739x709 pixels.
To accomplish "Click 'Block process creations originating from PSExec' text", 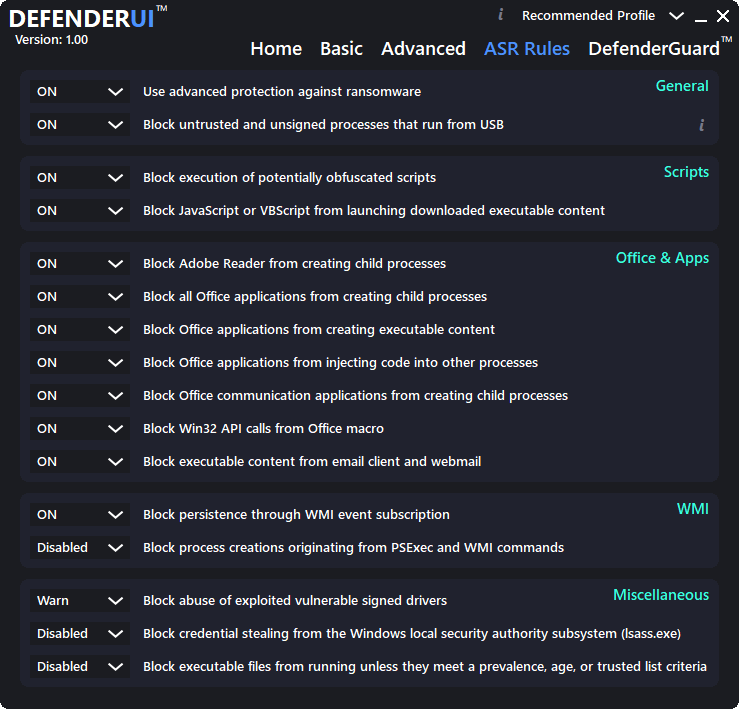I will point(353,547).
